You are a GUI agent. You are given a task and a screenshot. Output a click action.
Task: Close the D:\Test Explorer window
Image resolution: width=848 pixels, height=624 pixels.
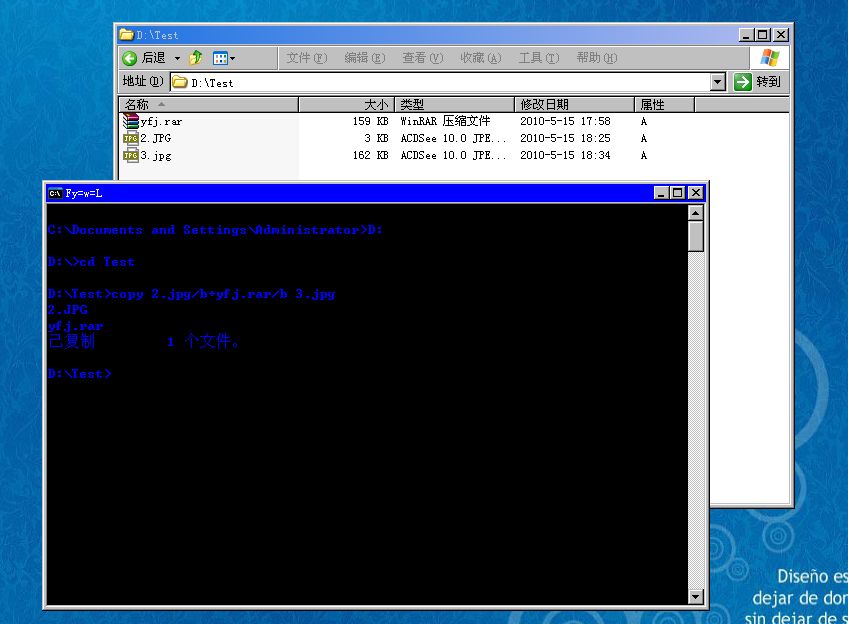[781, 35]
